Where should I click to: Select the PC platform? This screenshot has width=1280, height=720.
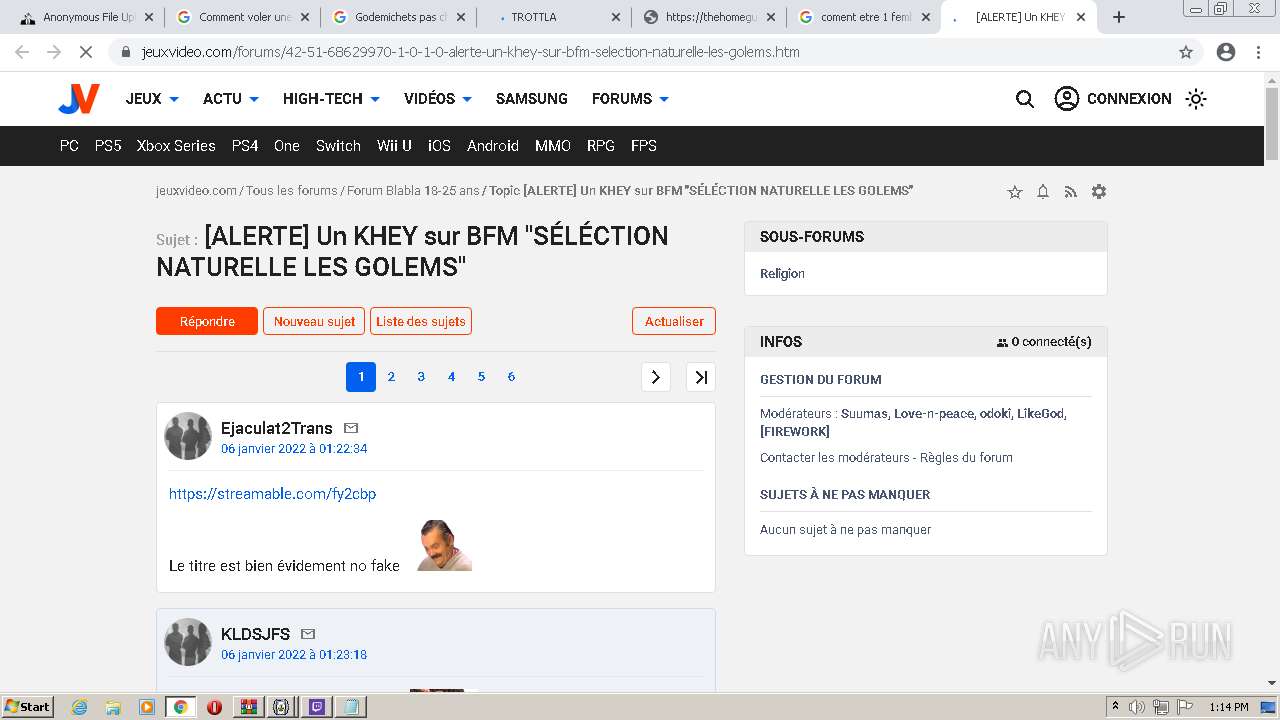69,146
